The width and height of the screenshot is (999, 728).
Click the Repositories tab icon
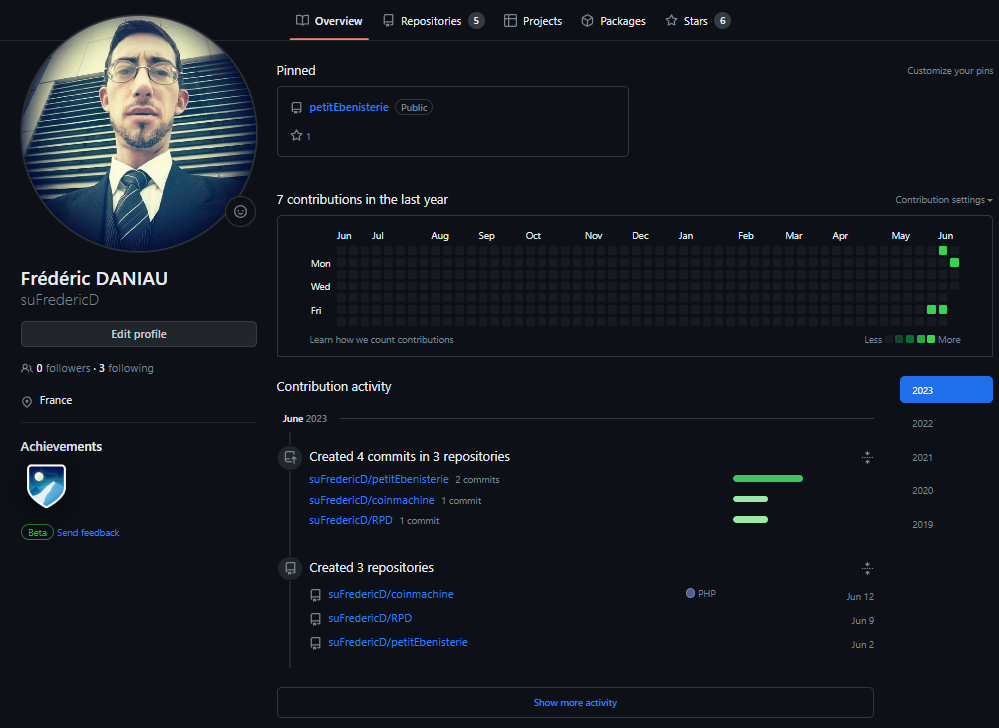(x=388, y=20)
